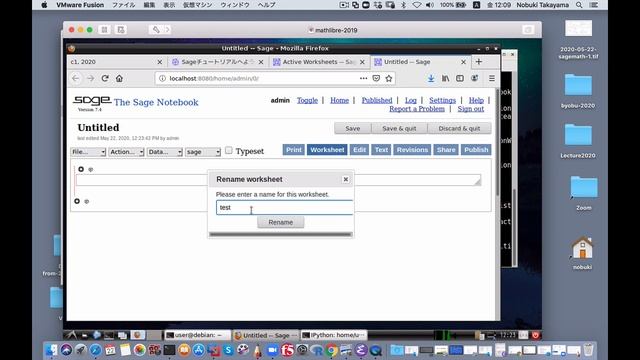Switch to Text view
The width and height of the screenshot is (640, 360).
[381, 150]
